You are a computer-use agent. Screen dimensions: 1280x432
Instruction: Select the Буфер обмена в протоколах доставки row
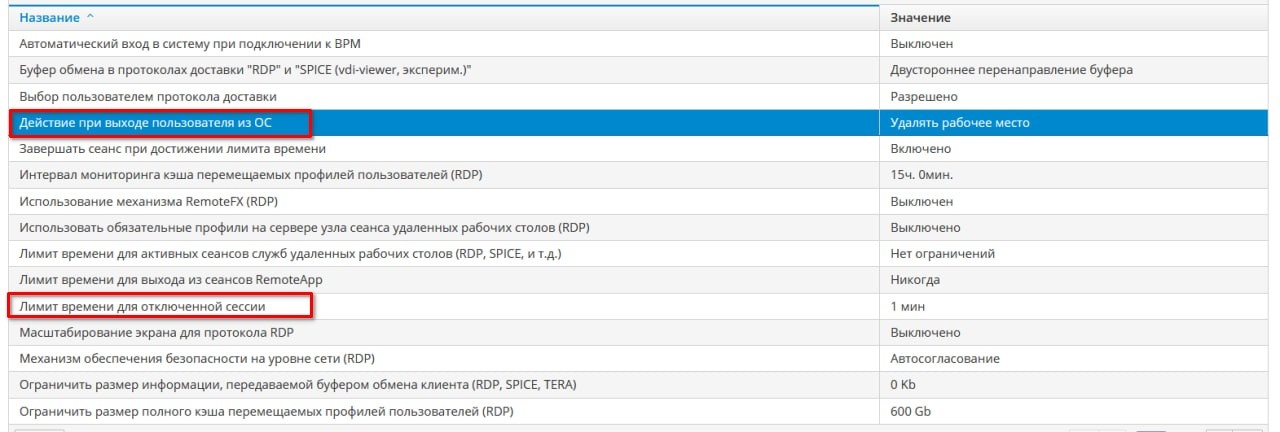tap(245, 70)
